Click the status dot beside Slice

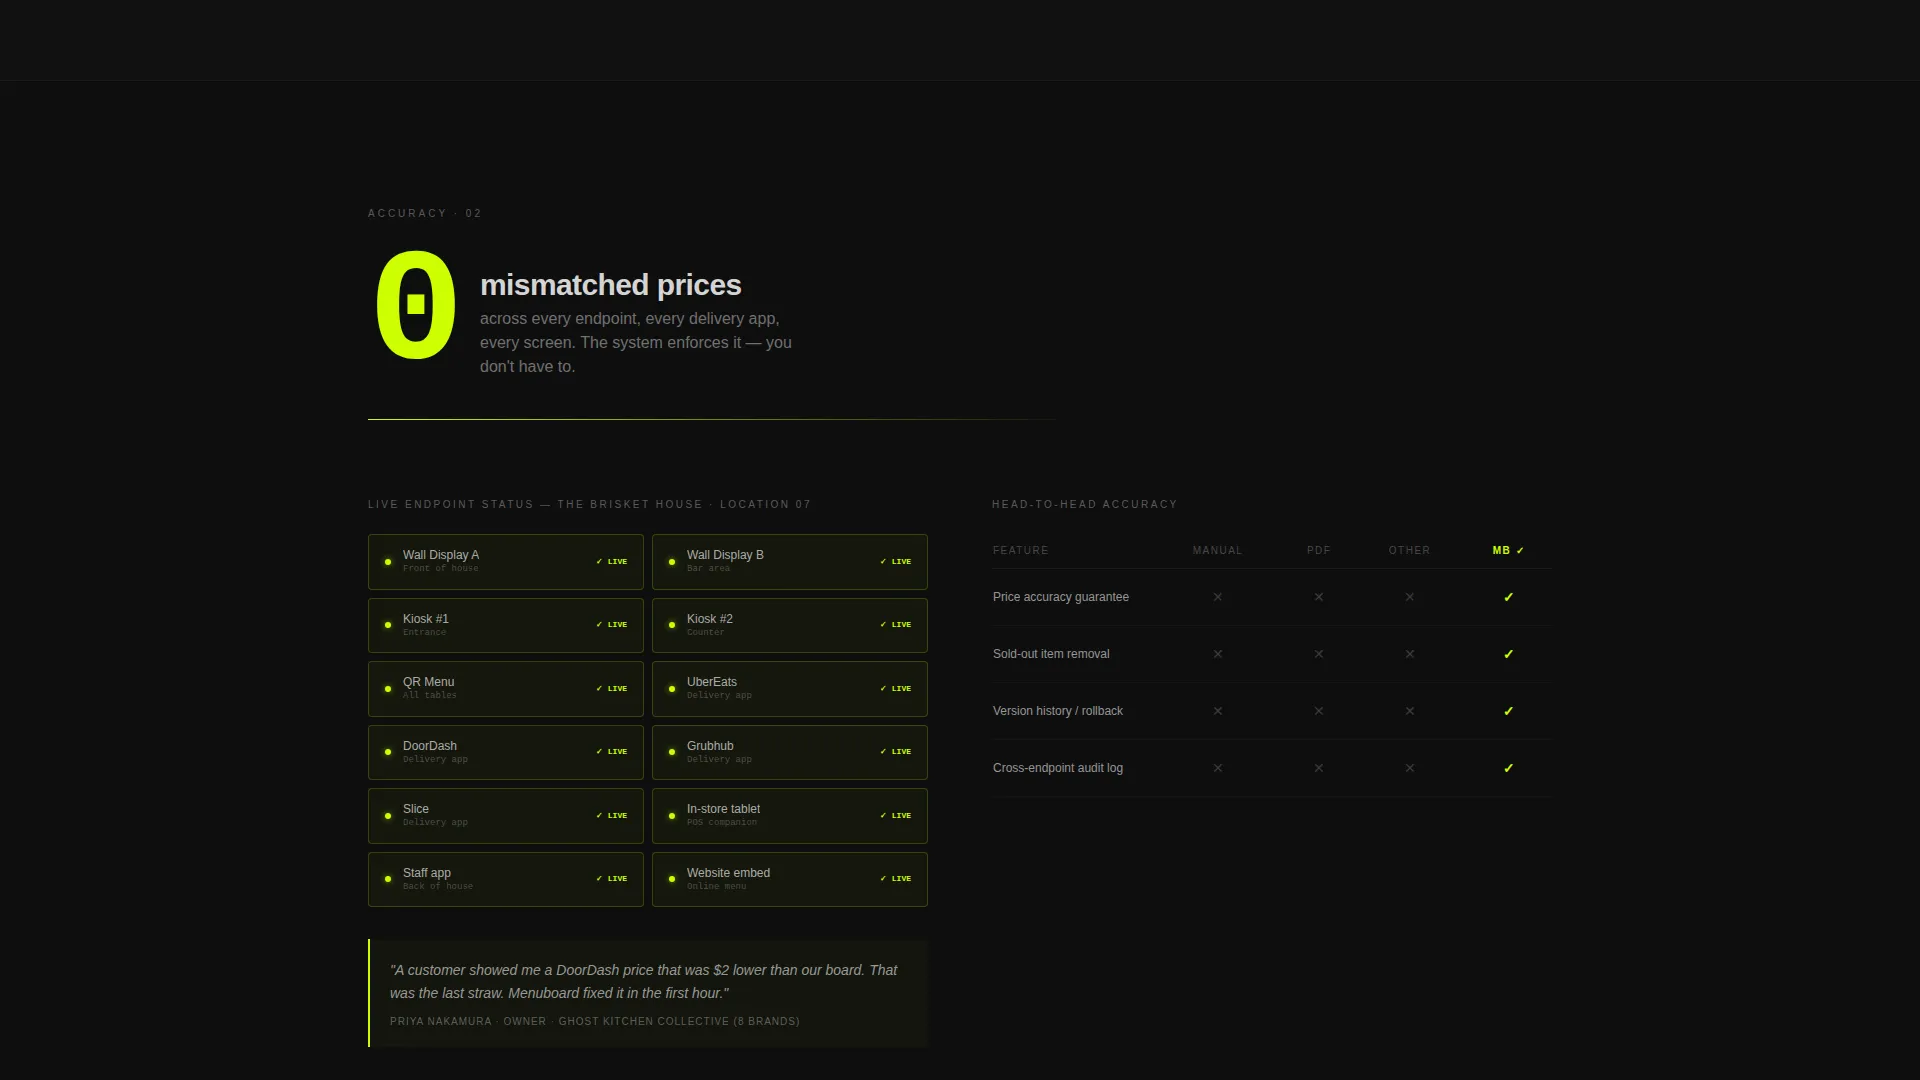coord(388,816)
